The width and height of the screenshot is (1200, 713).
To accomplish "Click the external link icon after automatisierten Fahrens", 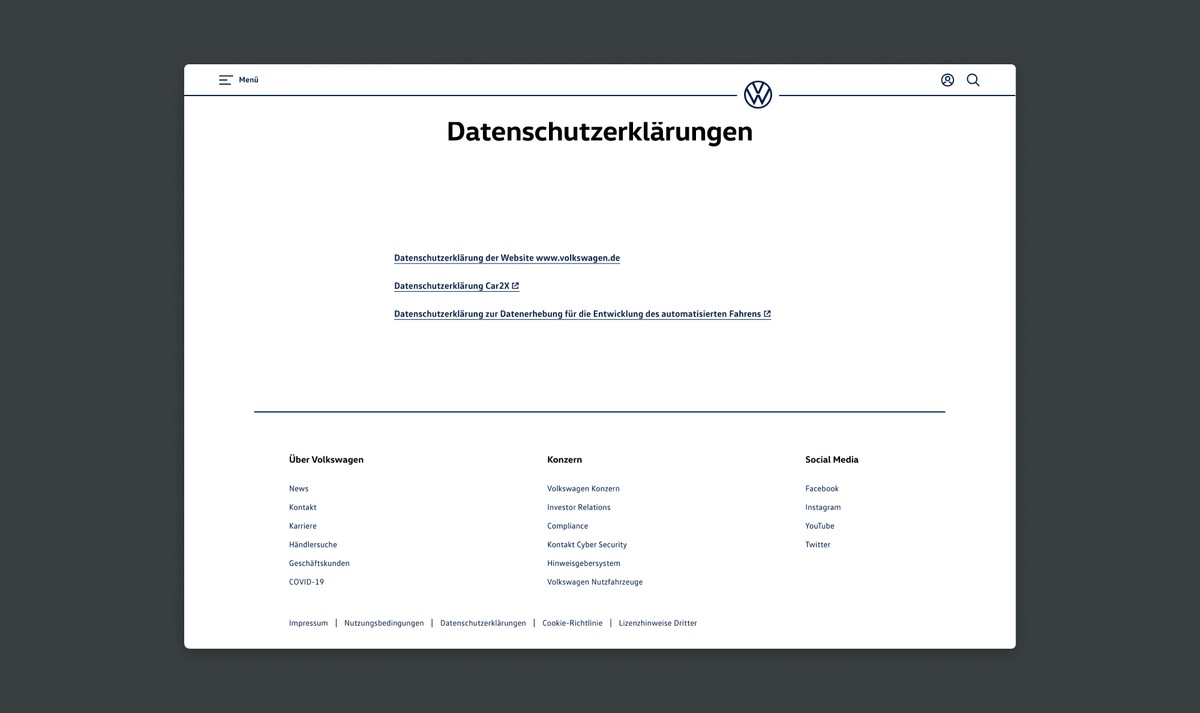I will pyautogui.click(x=767, y=313).
